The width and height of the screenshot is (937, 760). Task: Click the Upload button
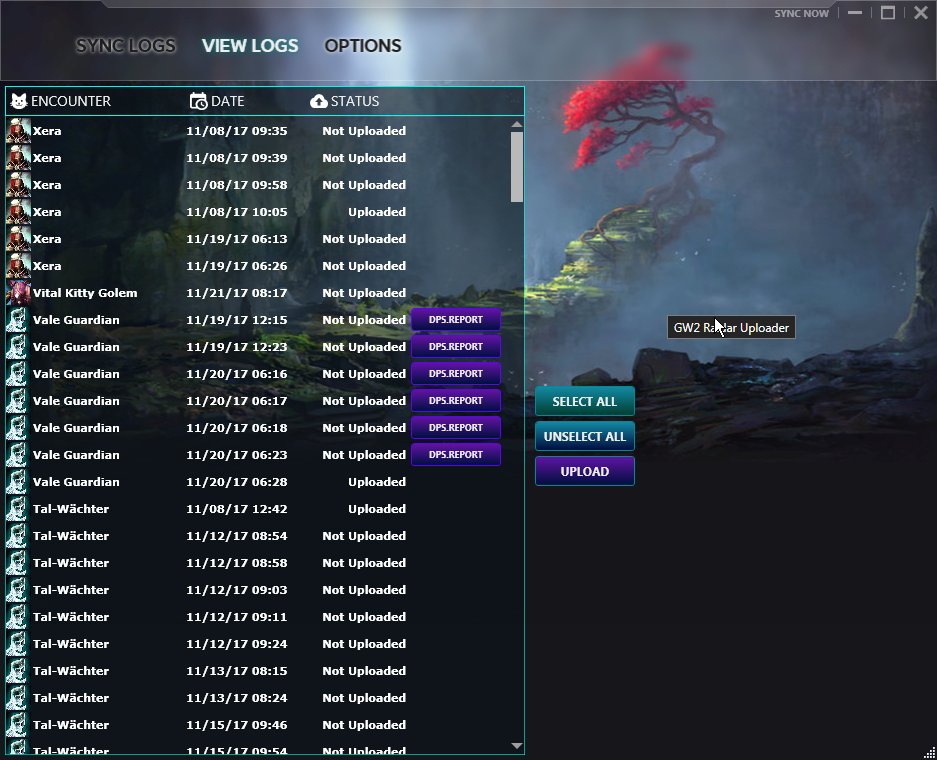click(584, 471)
